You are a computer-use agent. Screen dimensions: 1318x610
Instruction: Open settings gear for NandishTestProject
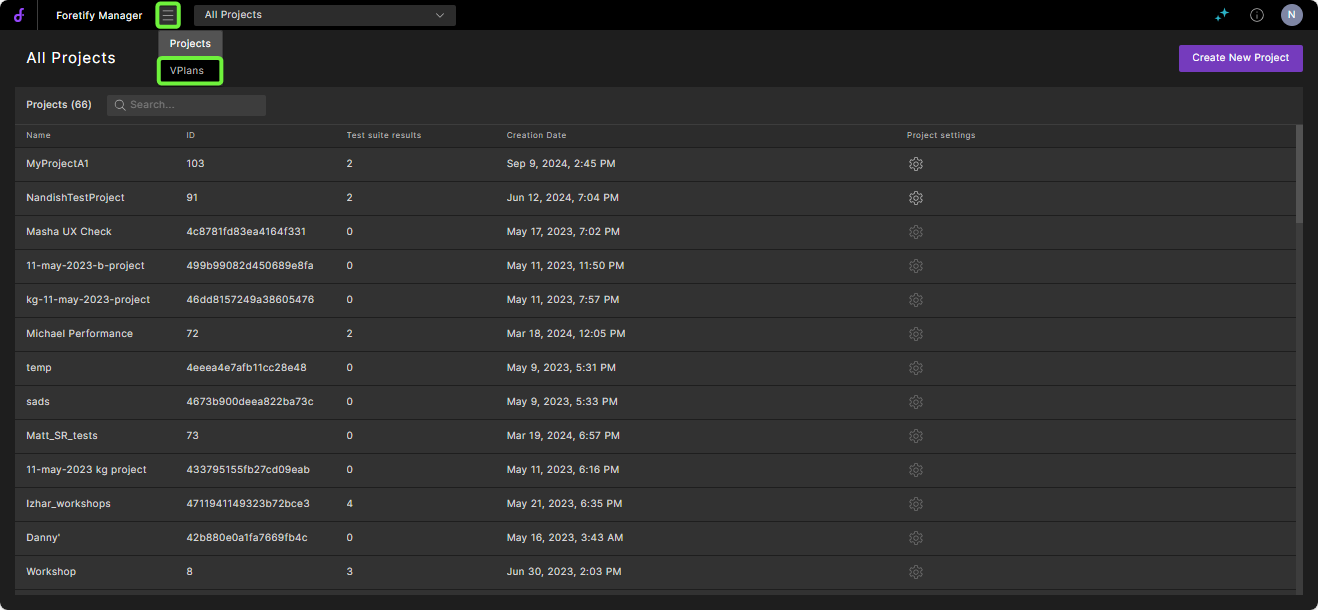point(915,198)
